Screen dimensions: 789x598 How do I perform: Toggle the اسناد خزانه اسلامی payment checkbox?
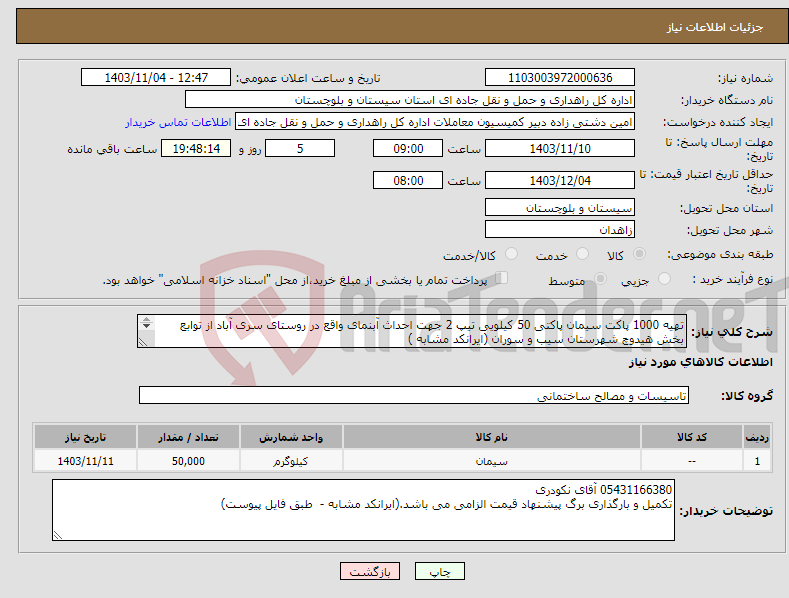click(502, 278)
